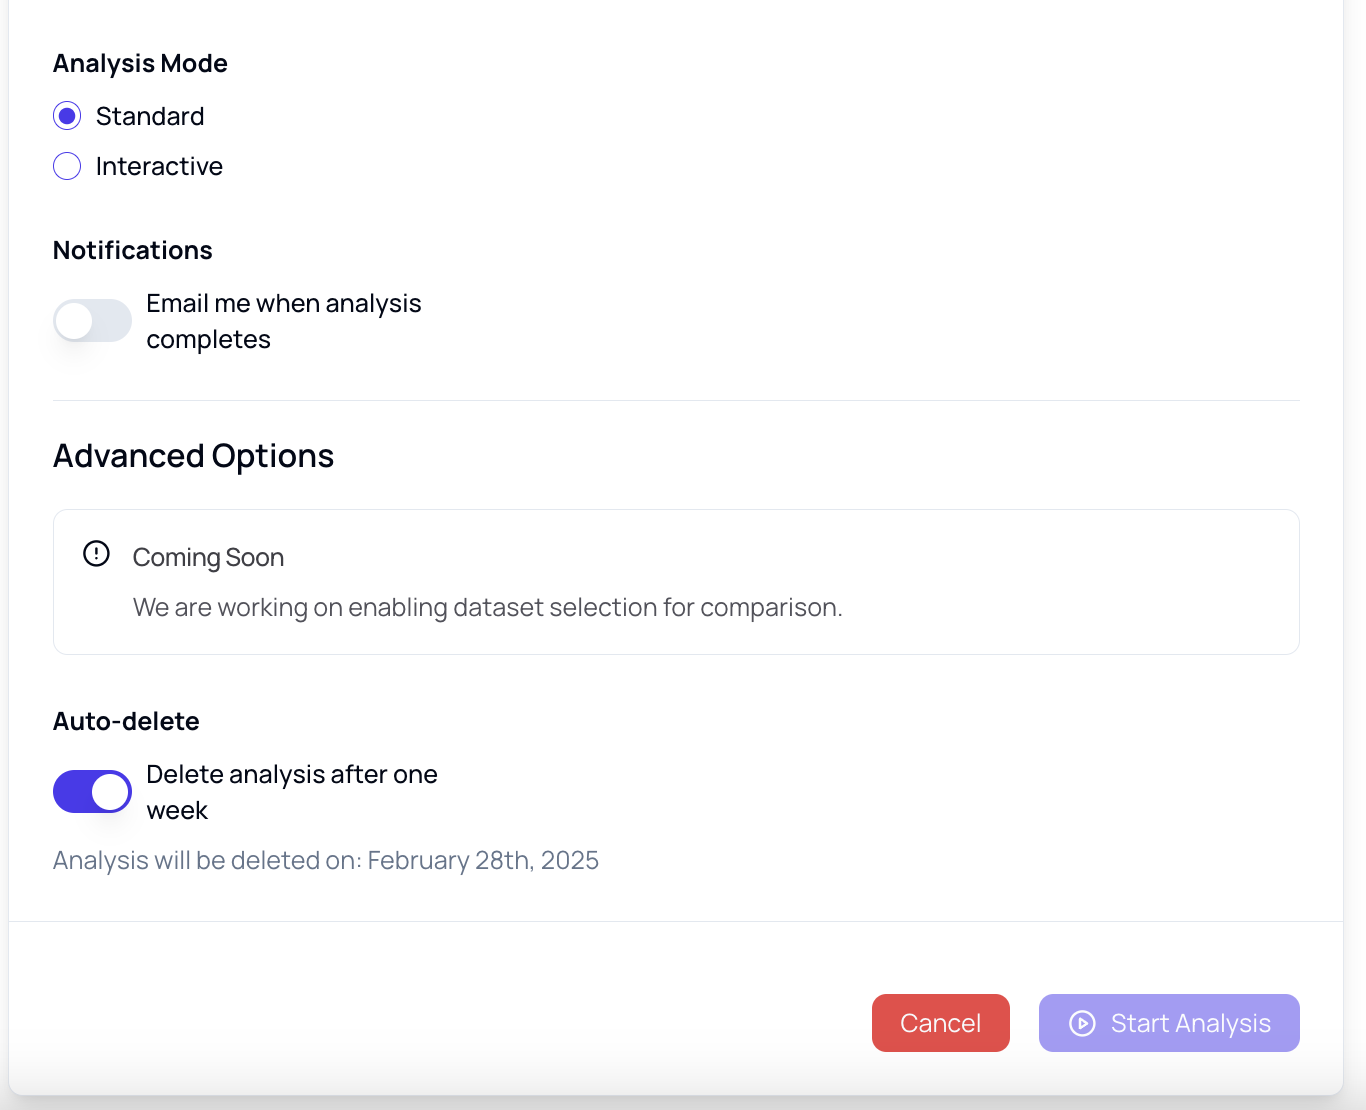Image resolution: width=1366 pixels, height=1110 pixels.
Task: Click the 'Standard' option label
Action: (150, 116)
